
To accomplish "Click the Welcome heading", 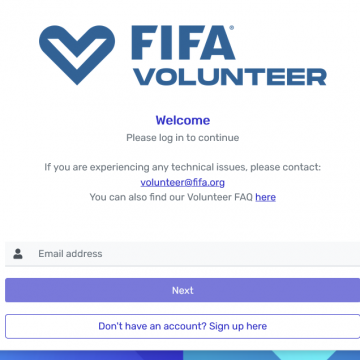I will 183,120.
